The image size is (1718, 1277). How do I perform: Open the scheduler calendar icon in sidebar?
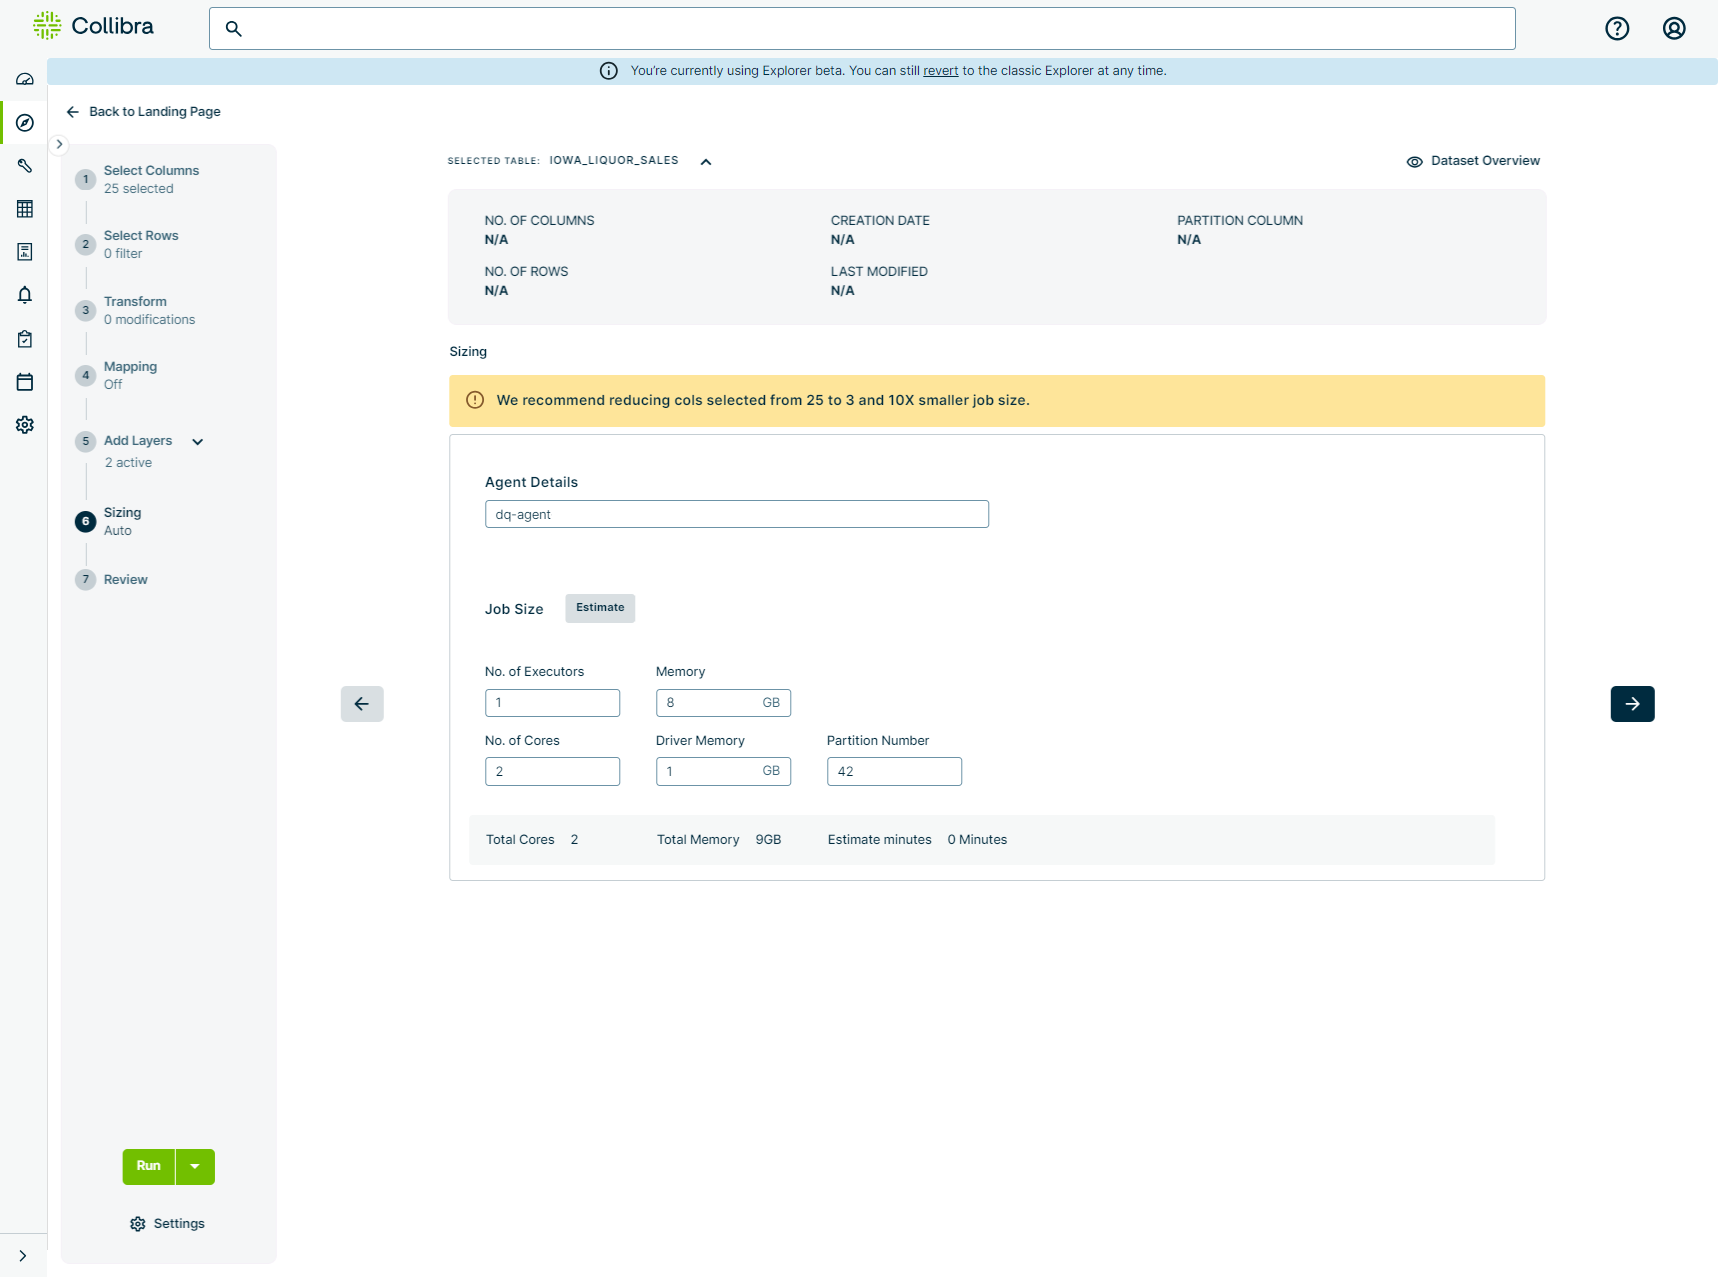[25, 382]
